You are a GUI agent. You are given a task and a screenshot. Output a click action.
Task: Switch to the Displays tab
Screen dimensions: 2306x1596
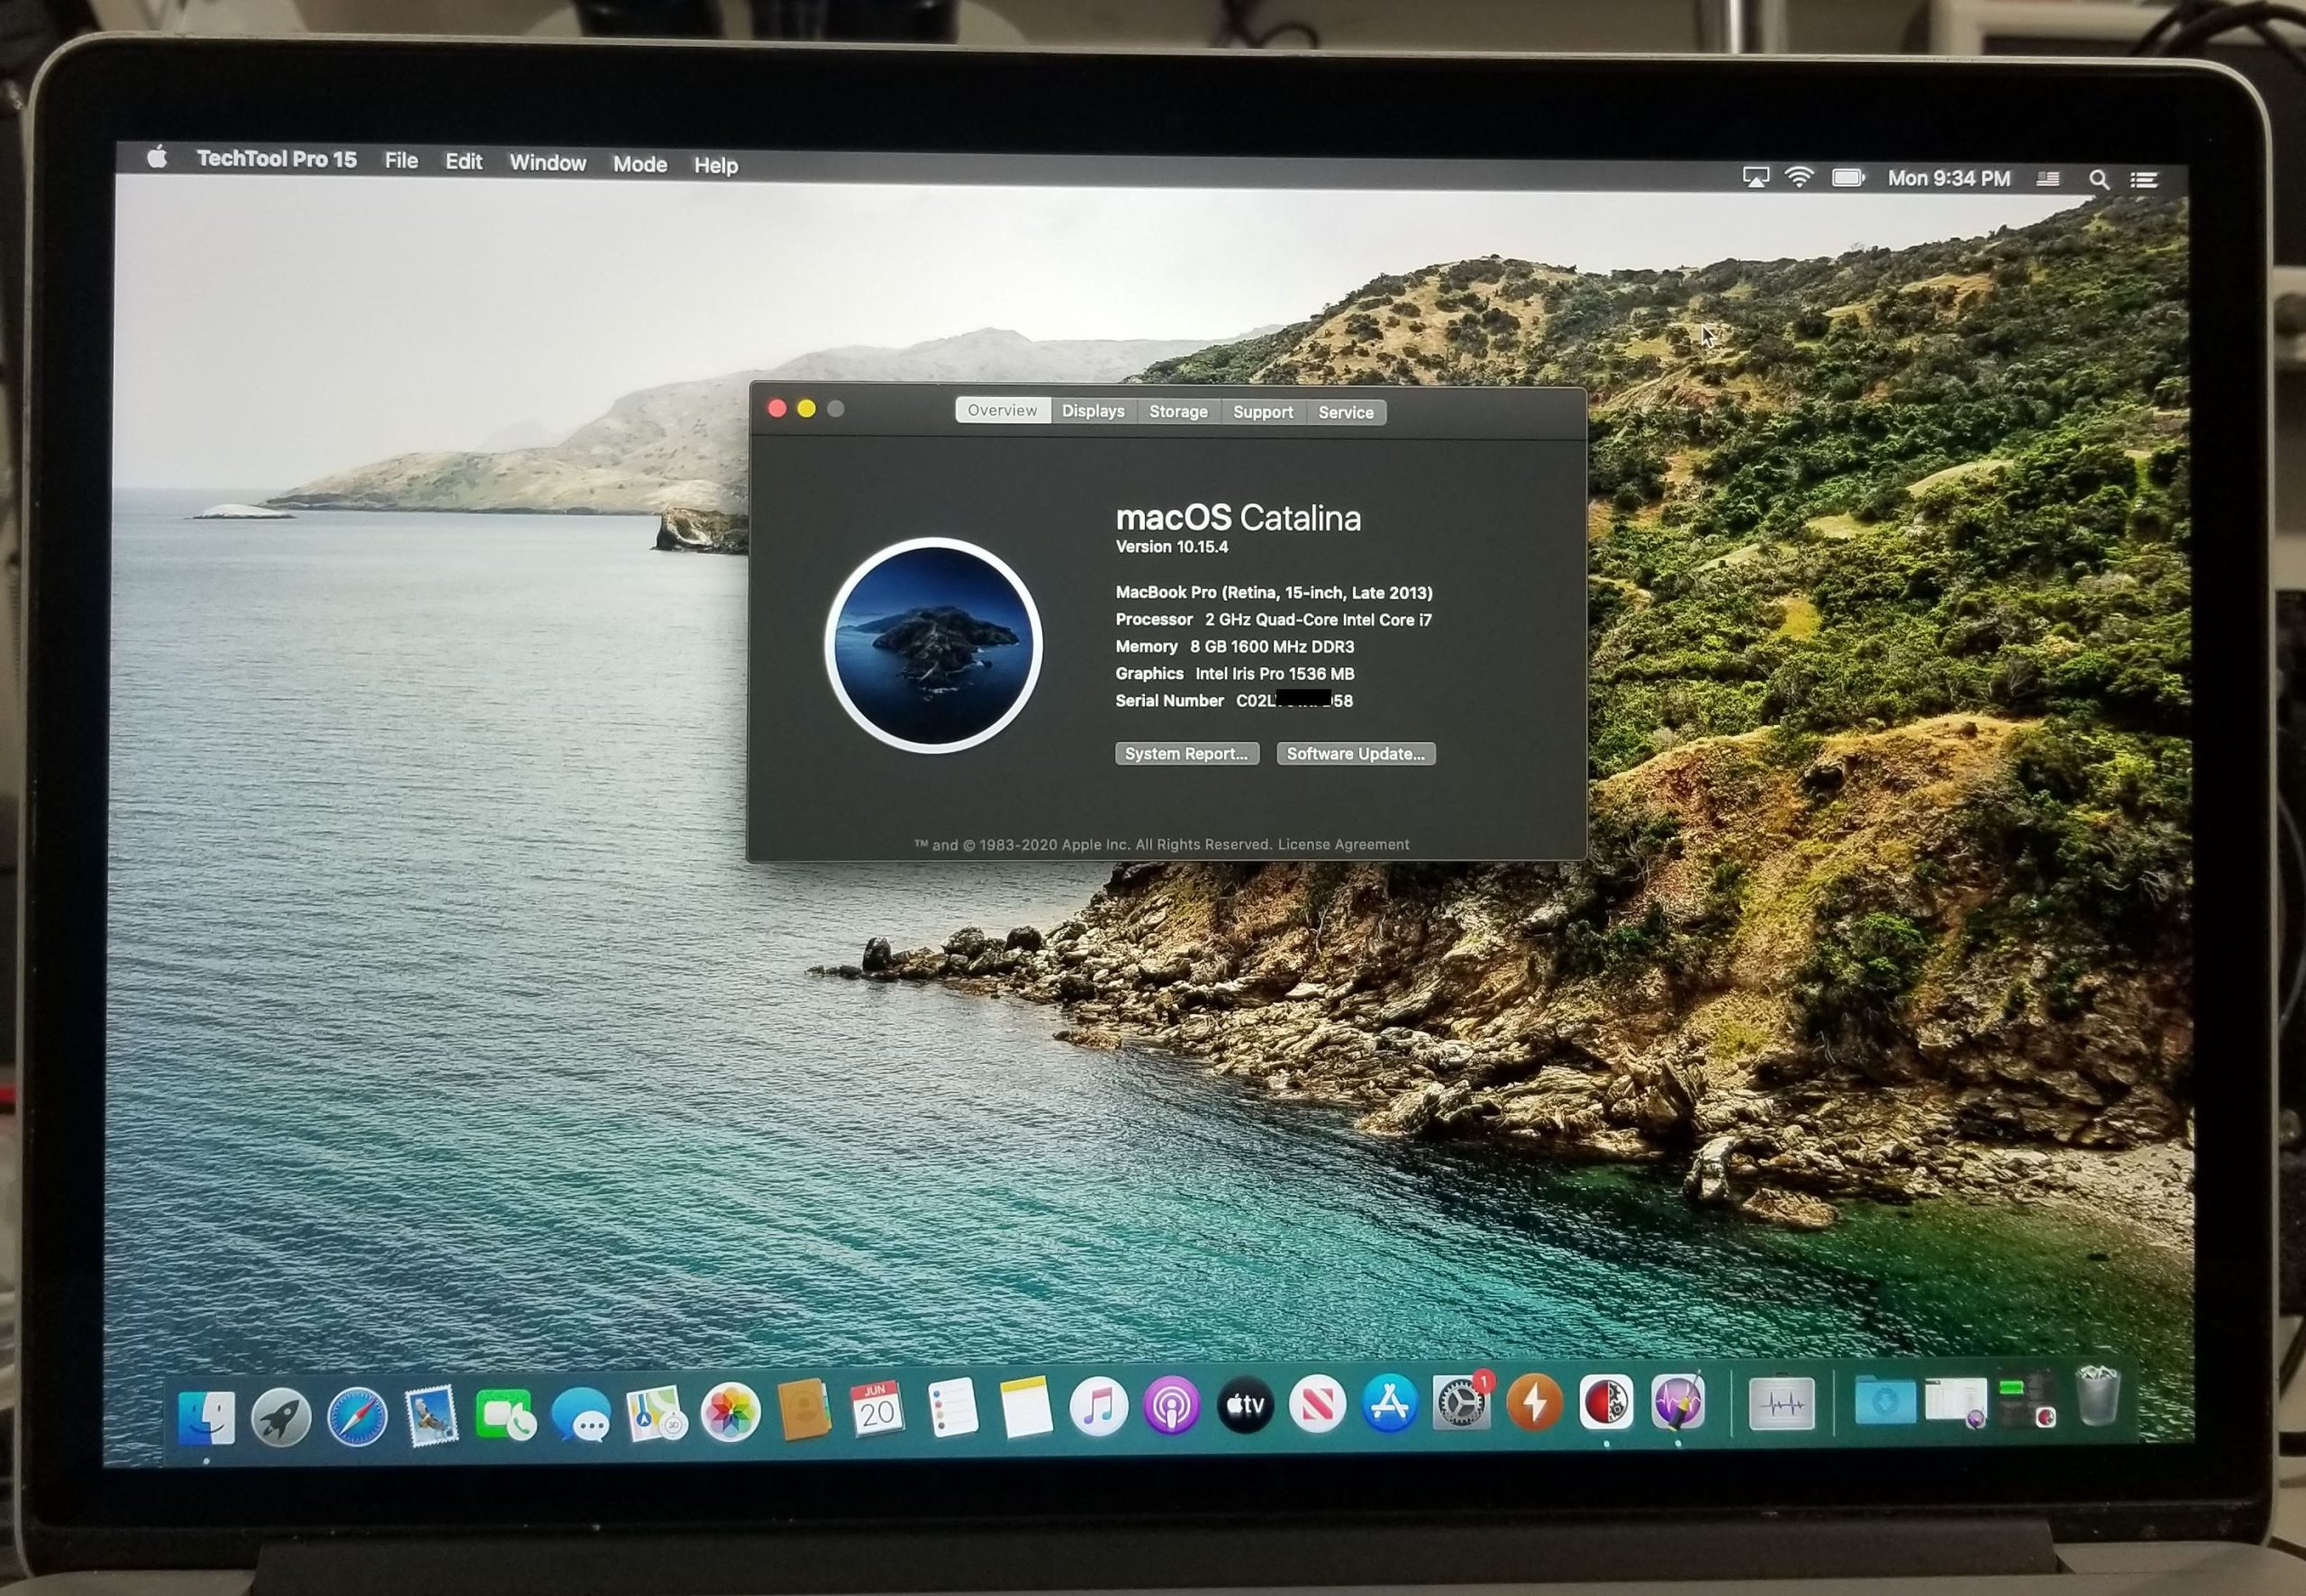tap(1093, 411)
